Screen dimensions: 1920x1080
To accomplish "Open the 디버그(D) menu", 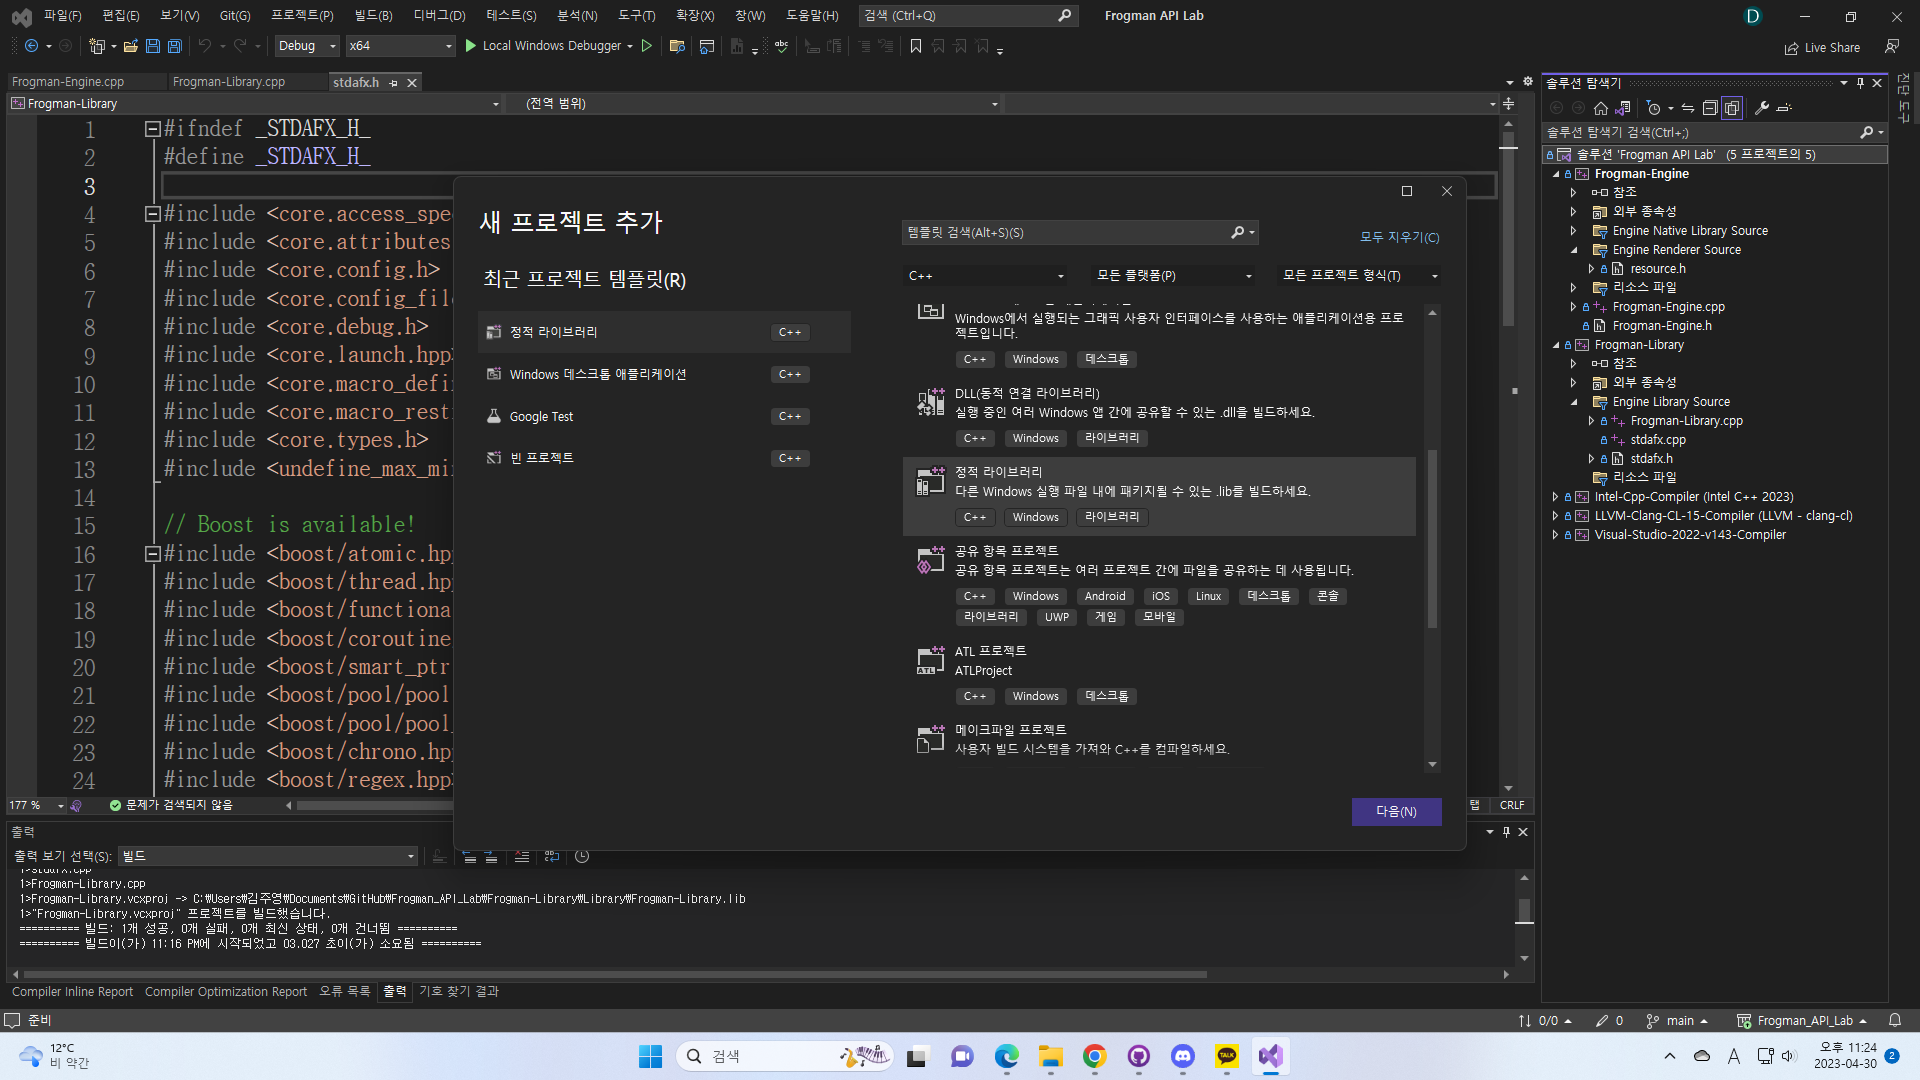I will [x=439, y=15].
